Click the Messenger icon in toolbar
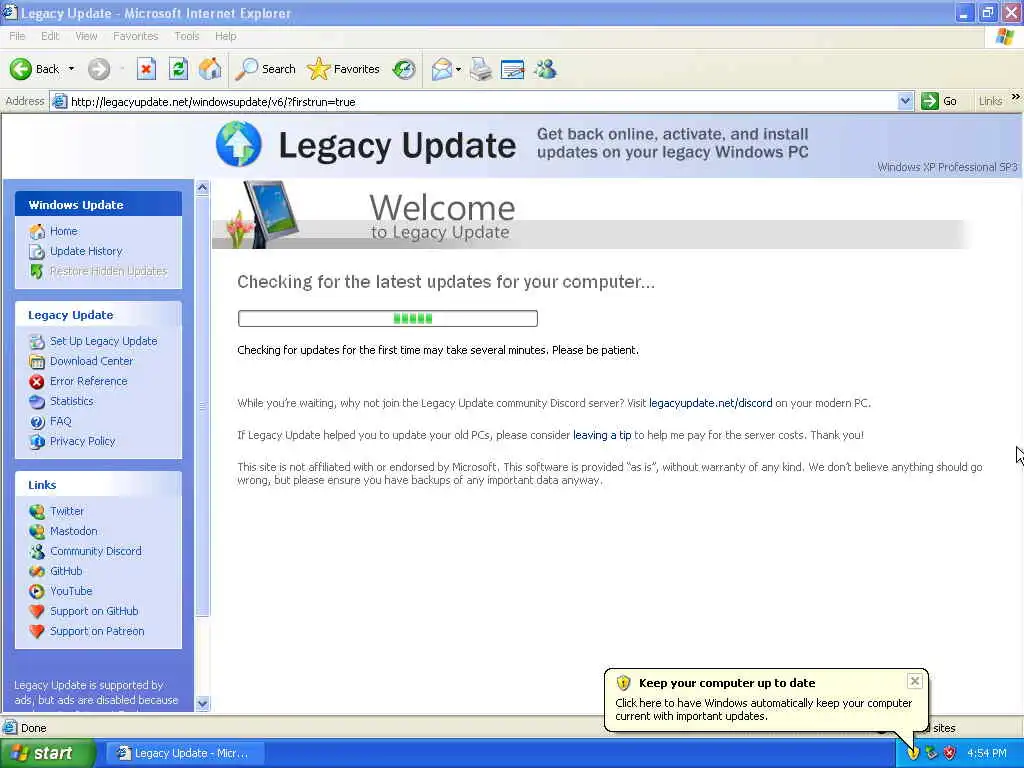This screenshot has width=1024, height=768. coord(545,69)
